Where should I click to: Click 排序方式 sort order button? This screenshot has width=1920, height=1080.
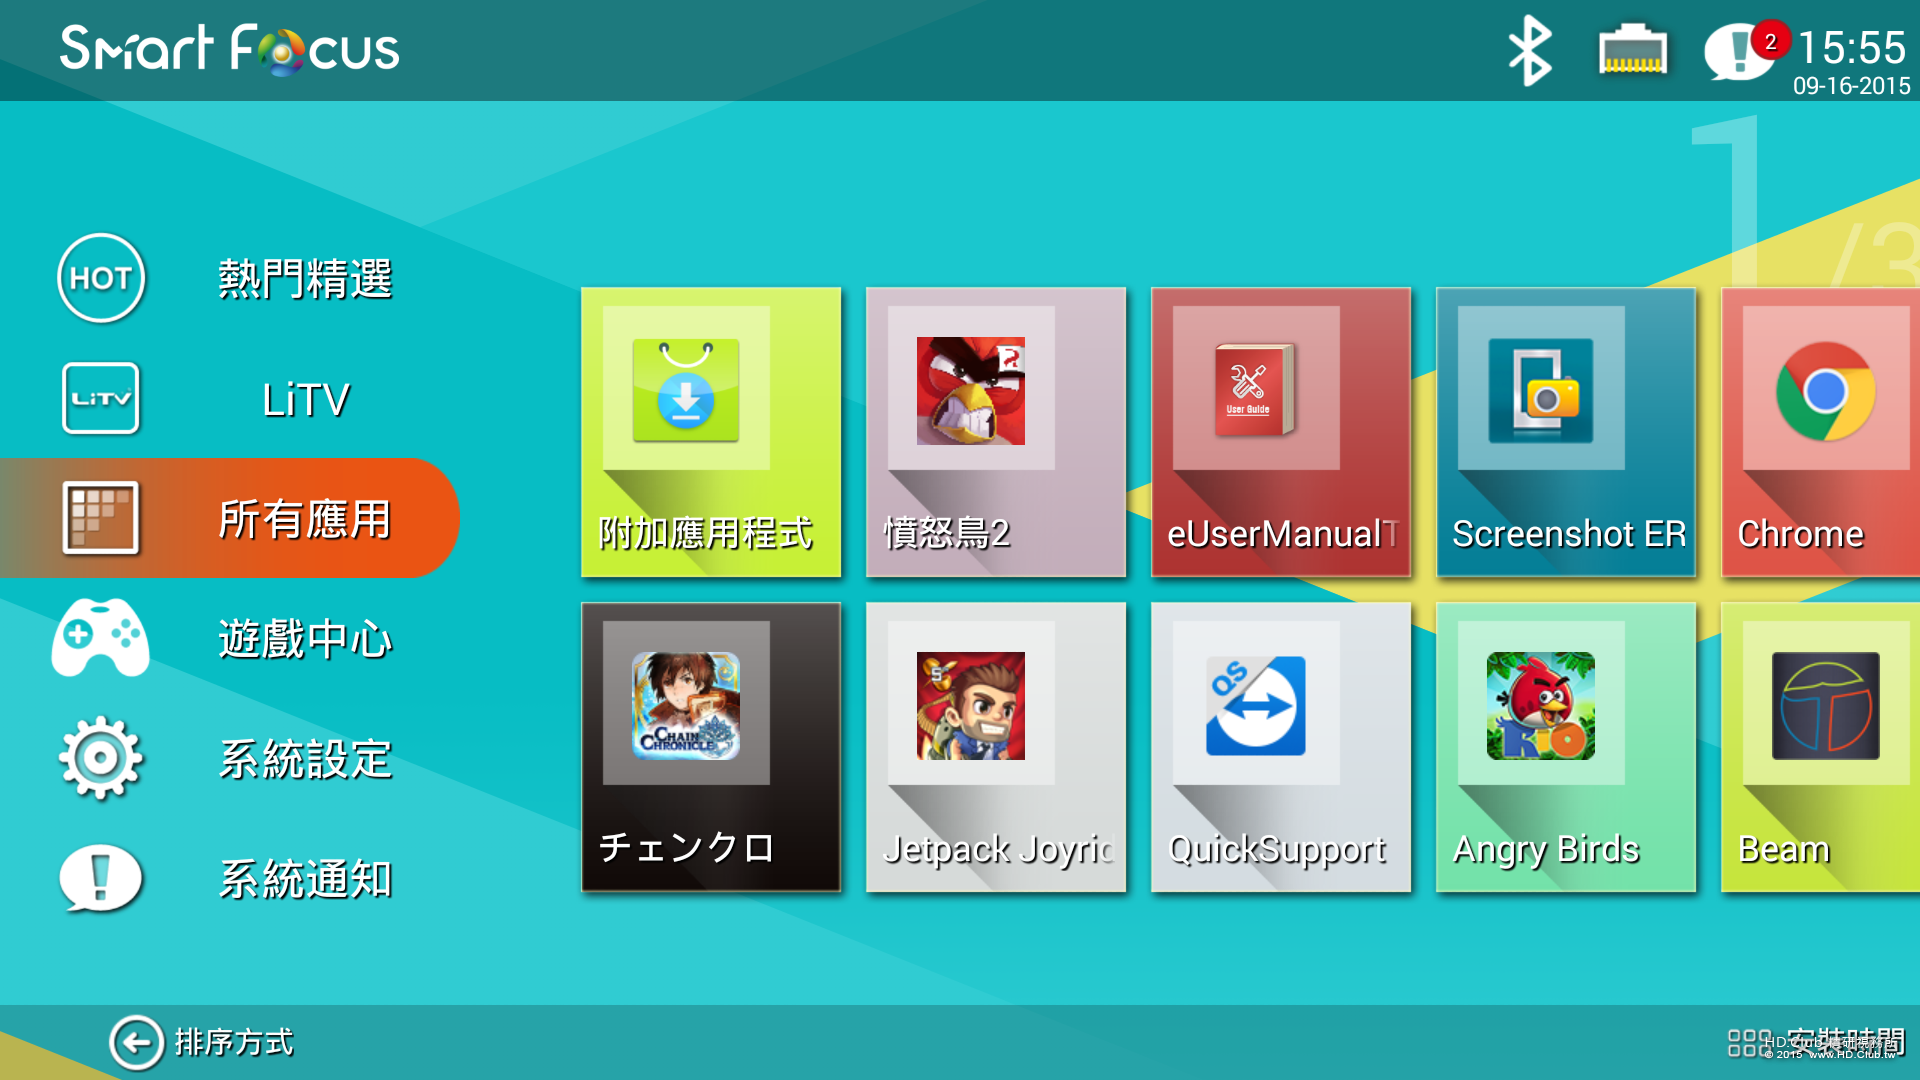[202, 1042]
